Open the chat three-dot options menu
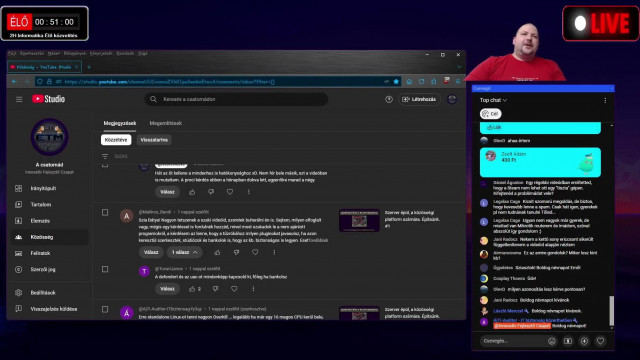640x360 pixels. click(x=605, y=100)
